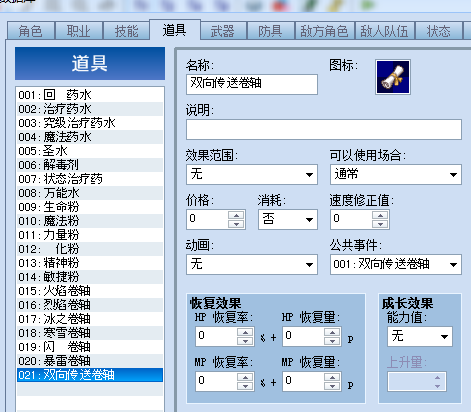471x412 pixels.
Task: Open the 消耗 dropdown
Action: pyautogui.click(x=288, y=219)
